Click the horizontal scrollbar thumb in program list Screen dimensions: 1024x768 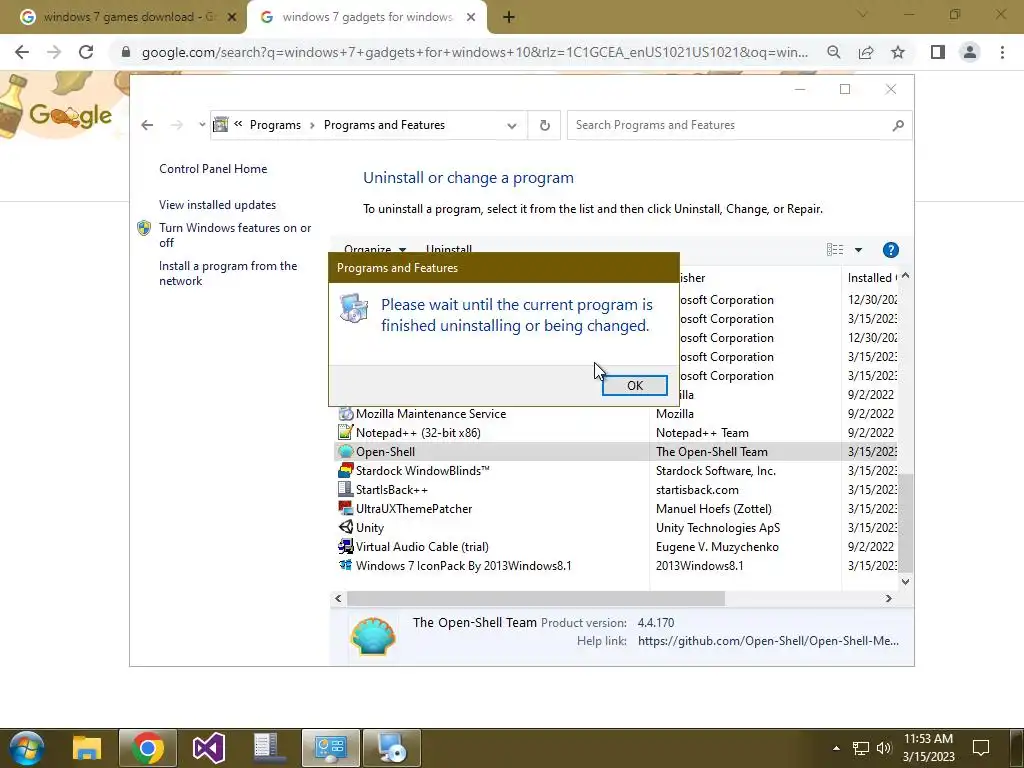[536, 598]
